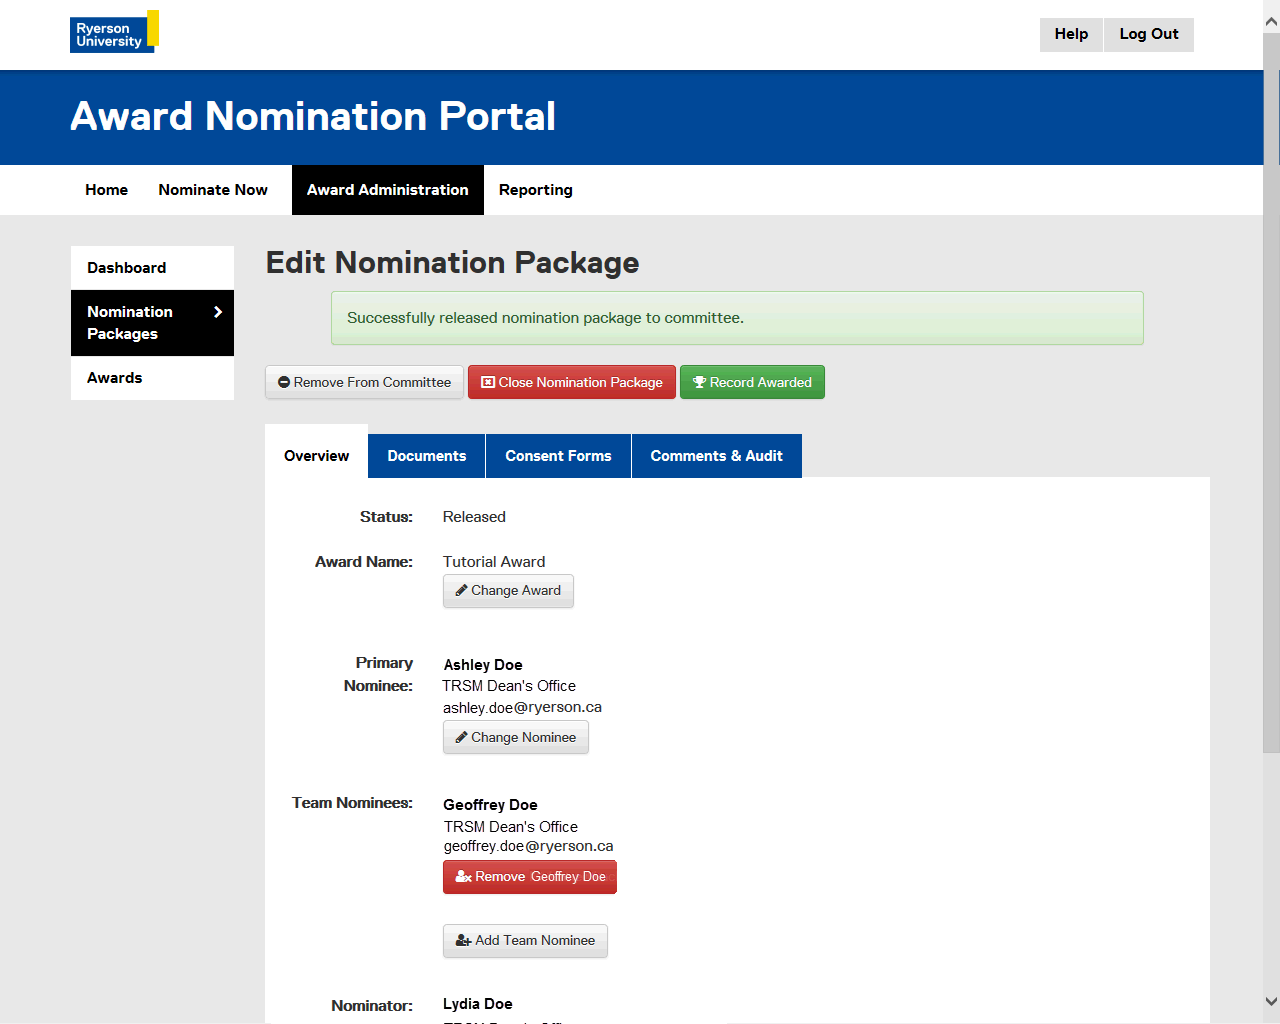Open the Reporting menu item
Image resolution: width=1280 pixels, height=1024 pixels.
click(x=535, y=190)
